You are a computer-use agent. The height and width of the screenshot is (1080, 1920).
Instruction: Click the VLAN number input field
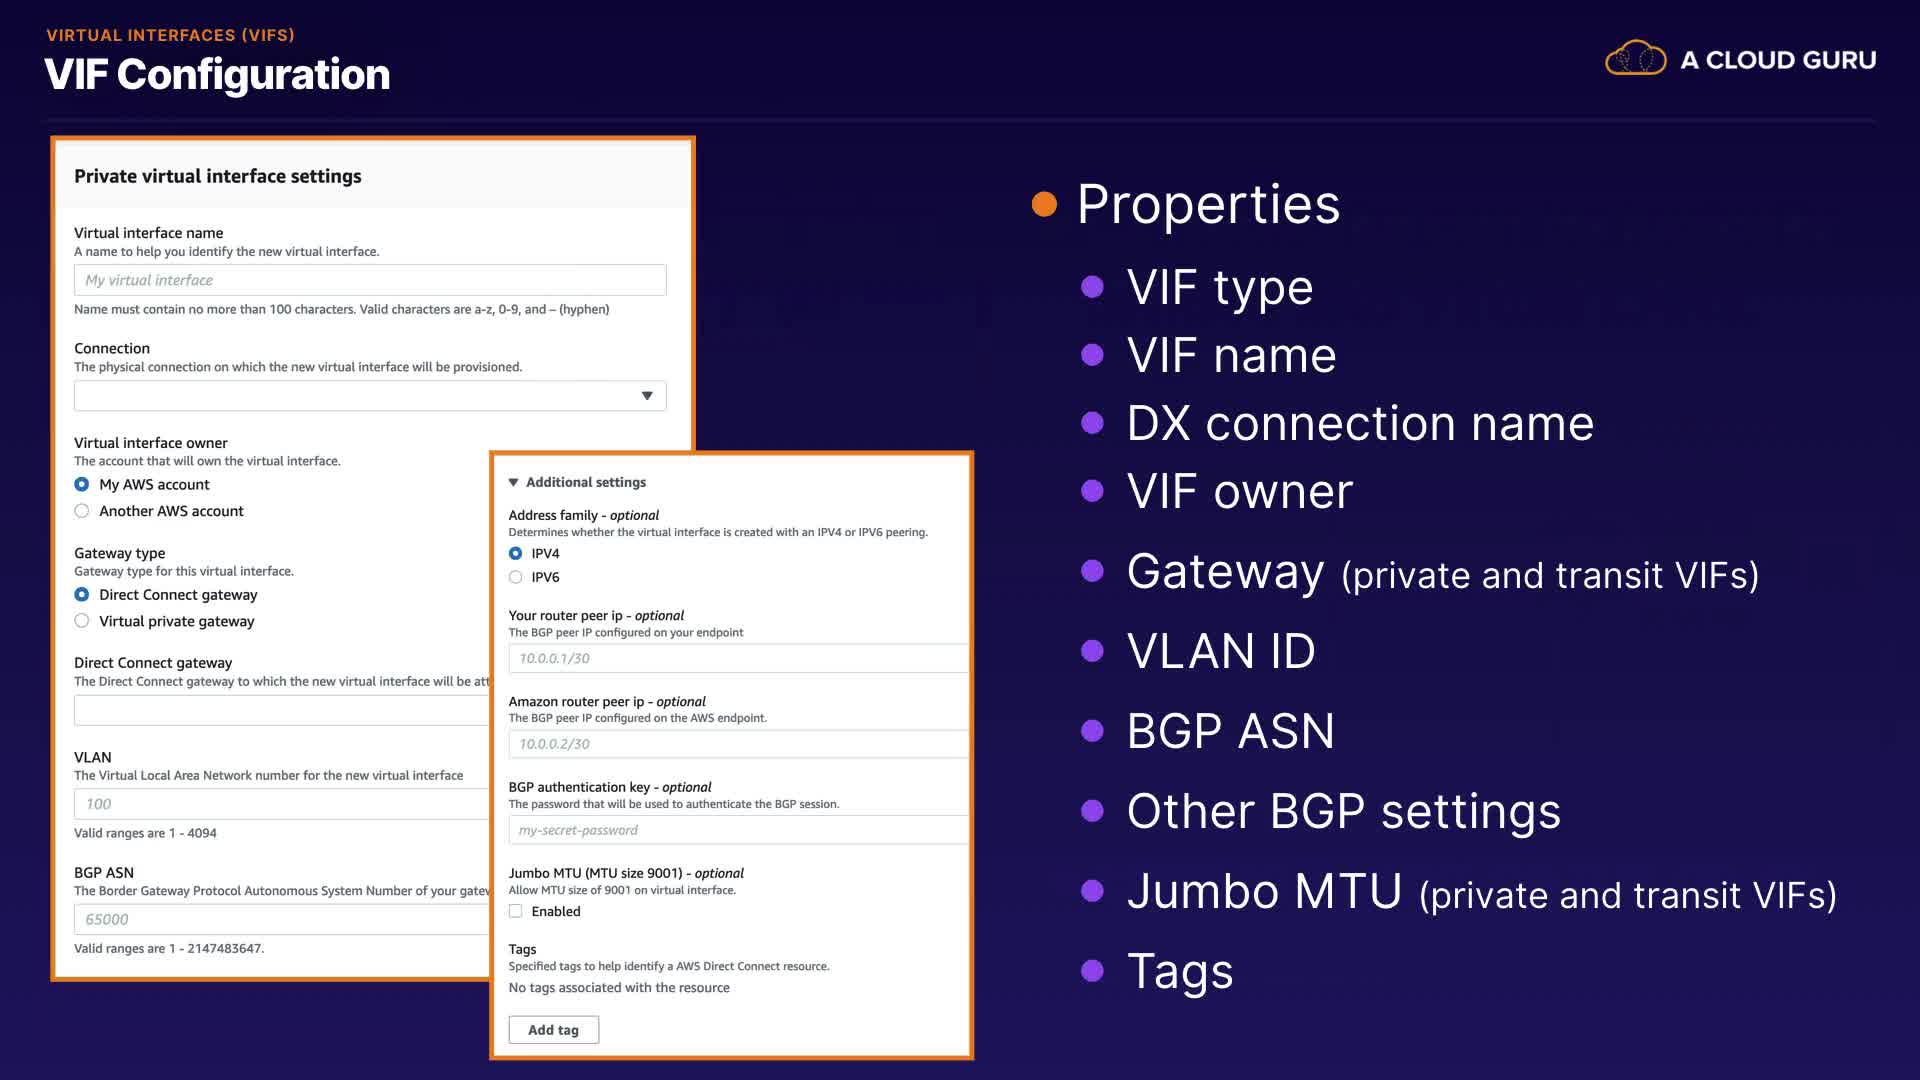(x=280, y=804)
